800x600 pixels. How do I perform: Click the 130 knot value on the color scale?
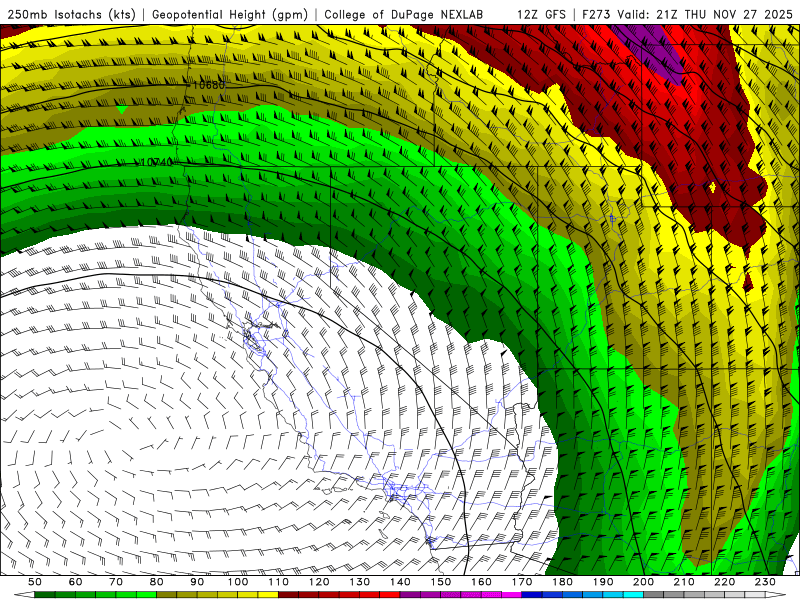click(360, 582)
